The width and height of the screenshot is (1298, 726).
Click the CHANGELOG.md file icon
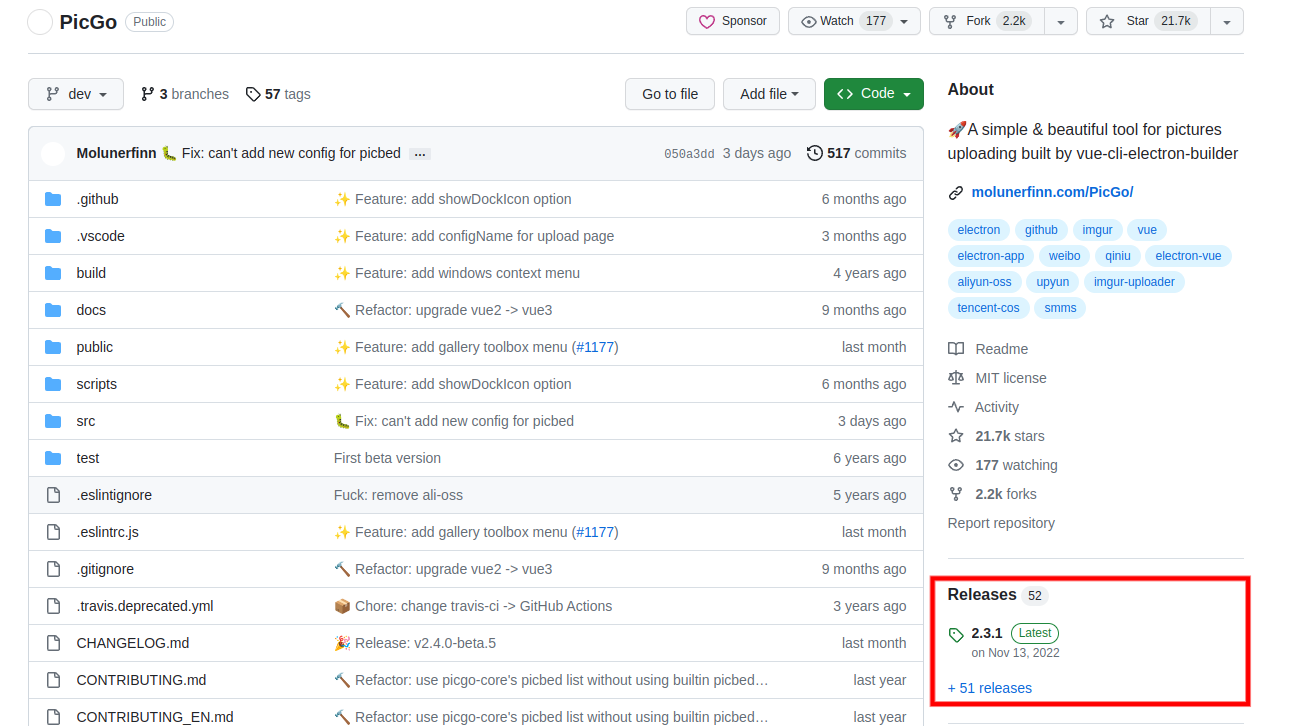53,643
